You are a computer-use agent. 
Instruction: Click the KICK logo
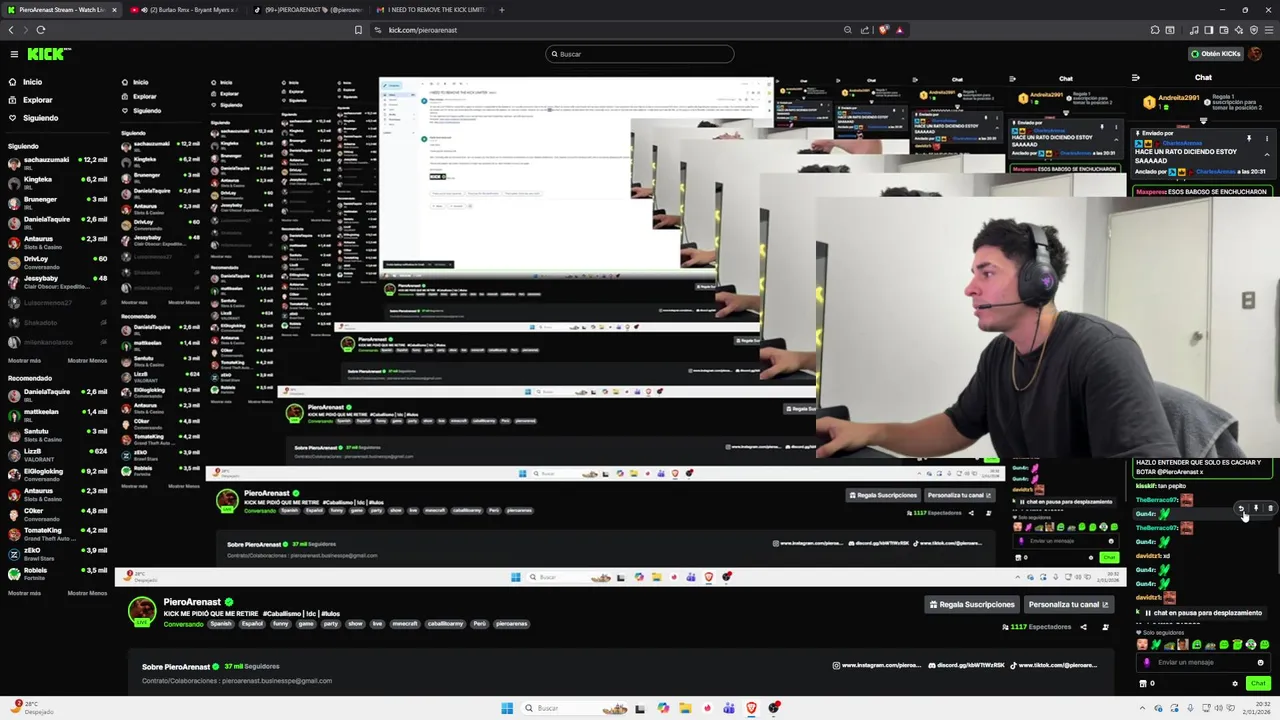pyautogui.click(x=48, y=54)
